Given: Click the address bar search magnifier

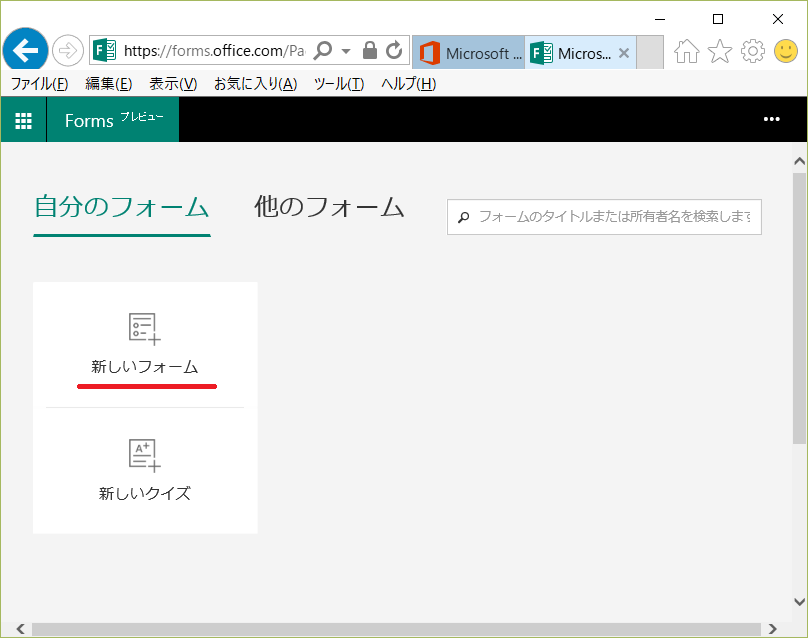Looking at the screenshot, I should tap(323, 51).
